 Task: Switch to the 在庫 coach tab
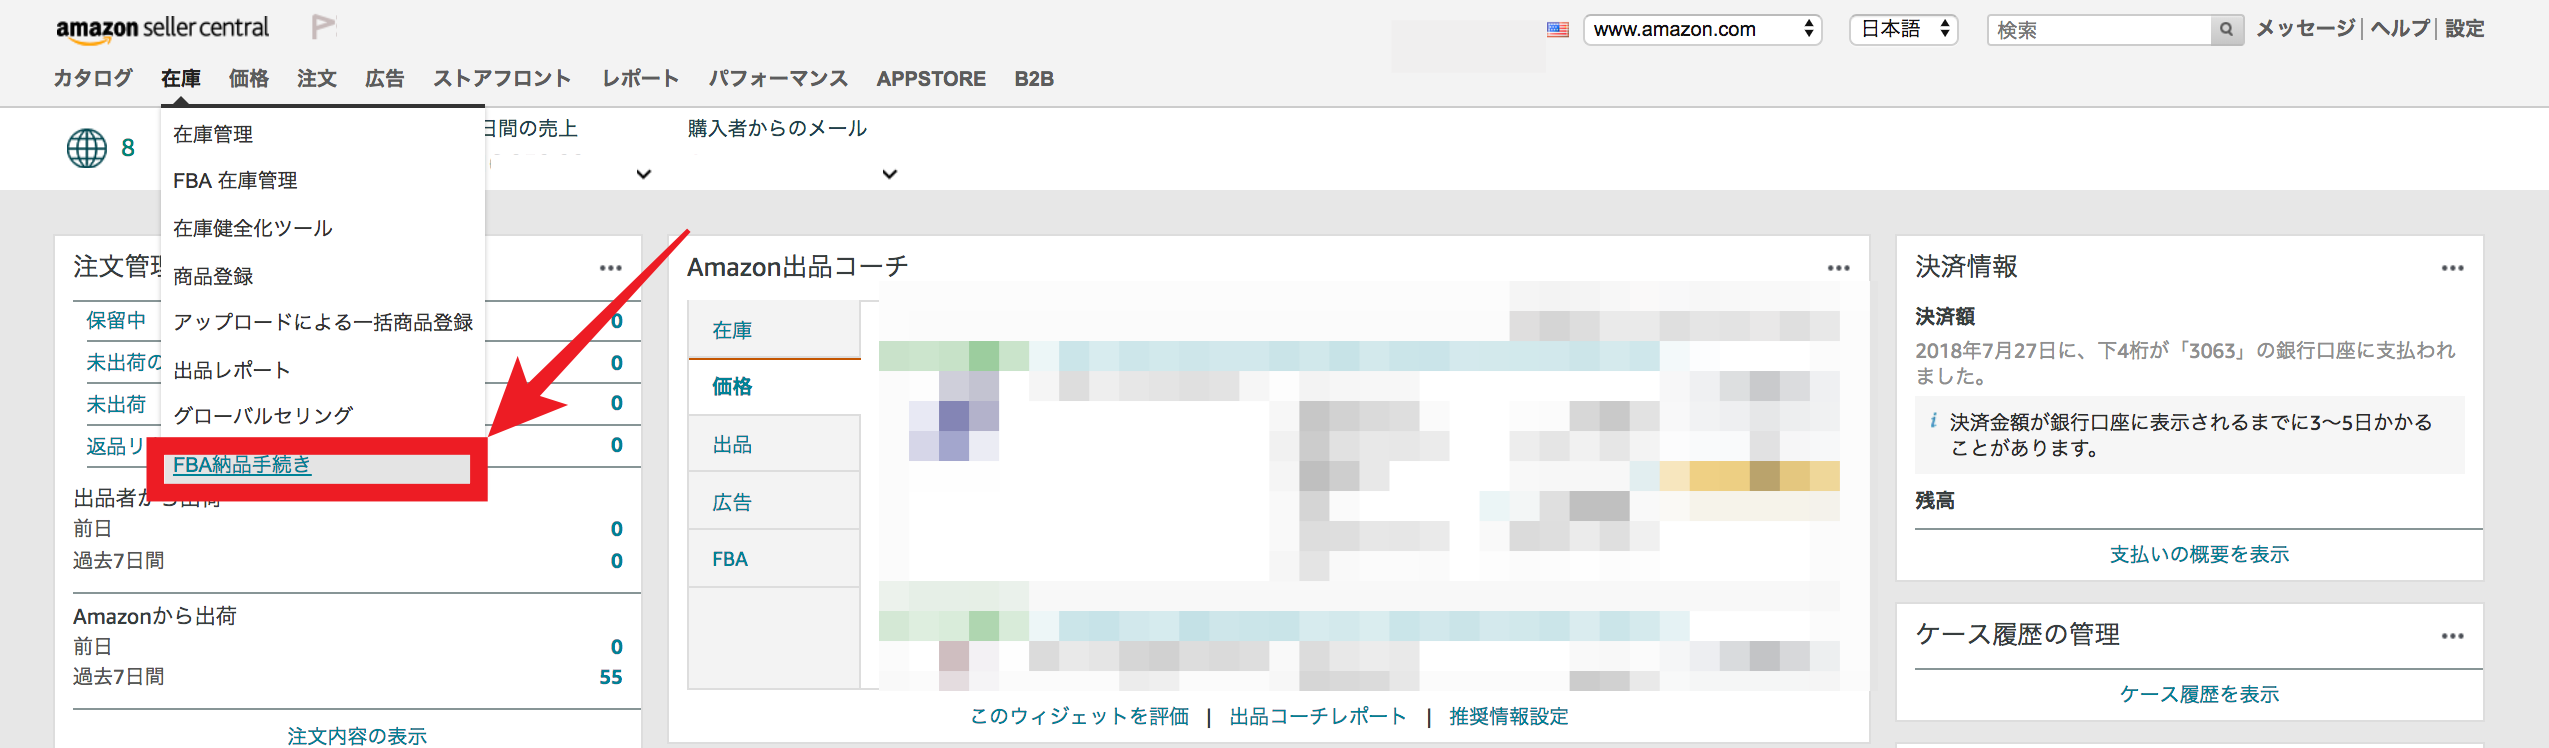pyautogui.click(x=774, y=330)
